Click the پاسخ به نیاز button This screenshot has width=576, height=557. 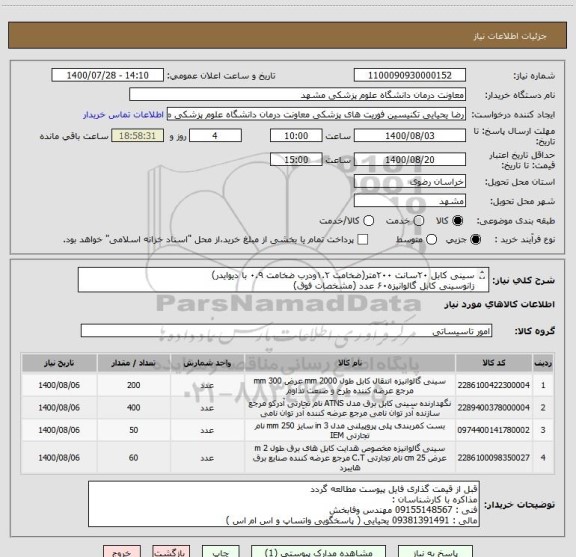434,552
